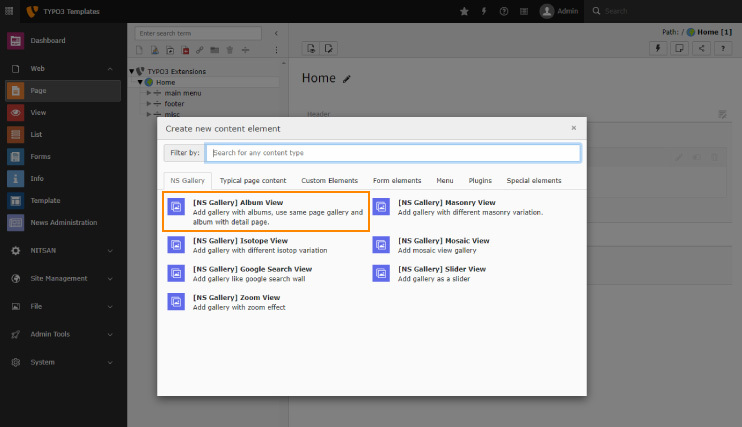The height and width of the screenshot is (427, 742).
Task: Select the Plugins tab
Action: click(x=480, y=180)
